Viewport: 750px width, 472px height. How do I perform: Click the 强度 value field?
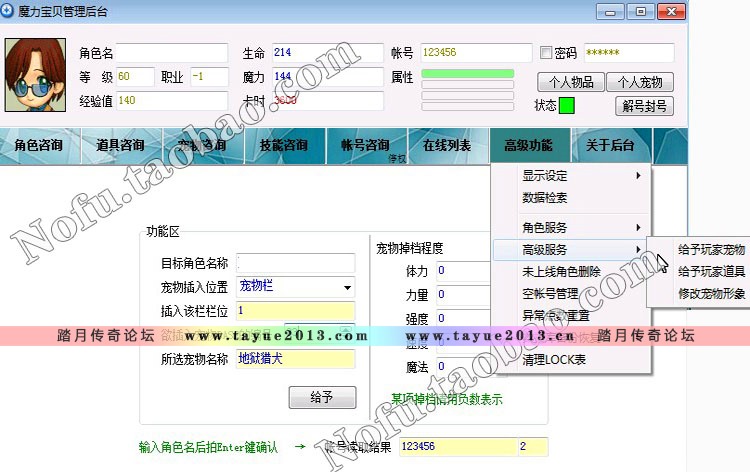click(463, 318)
